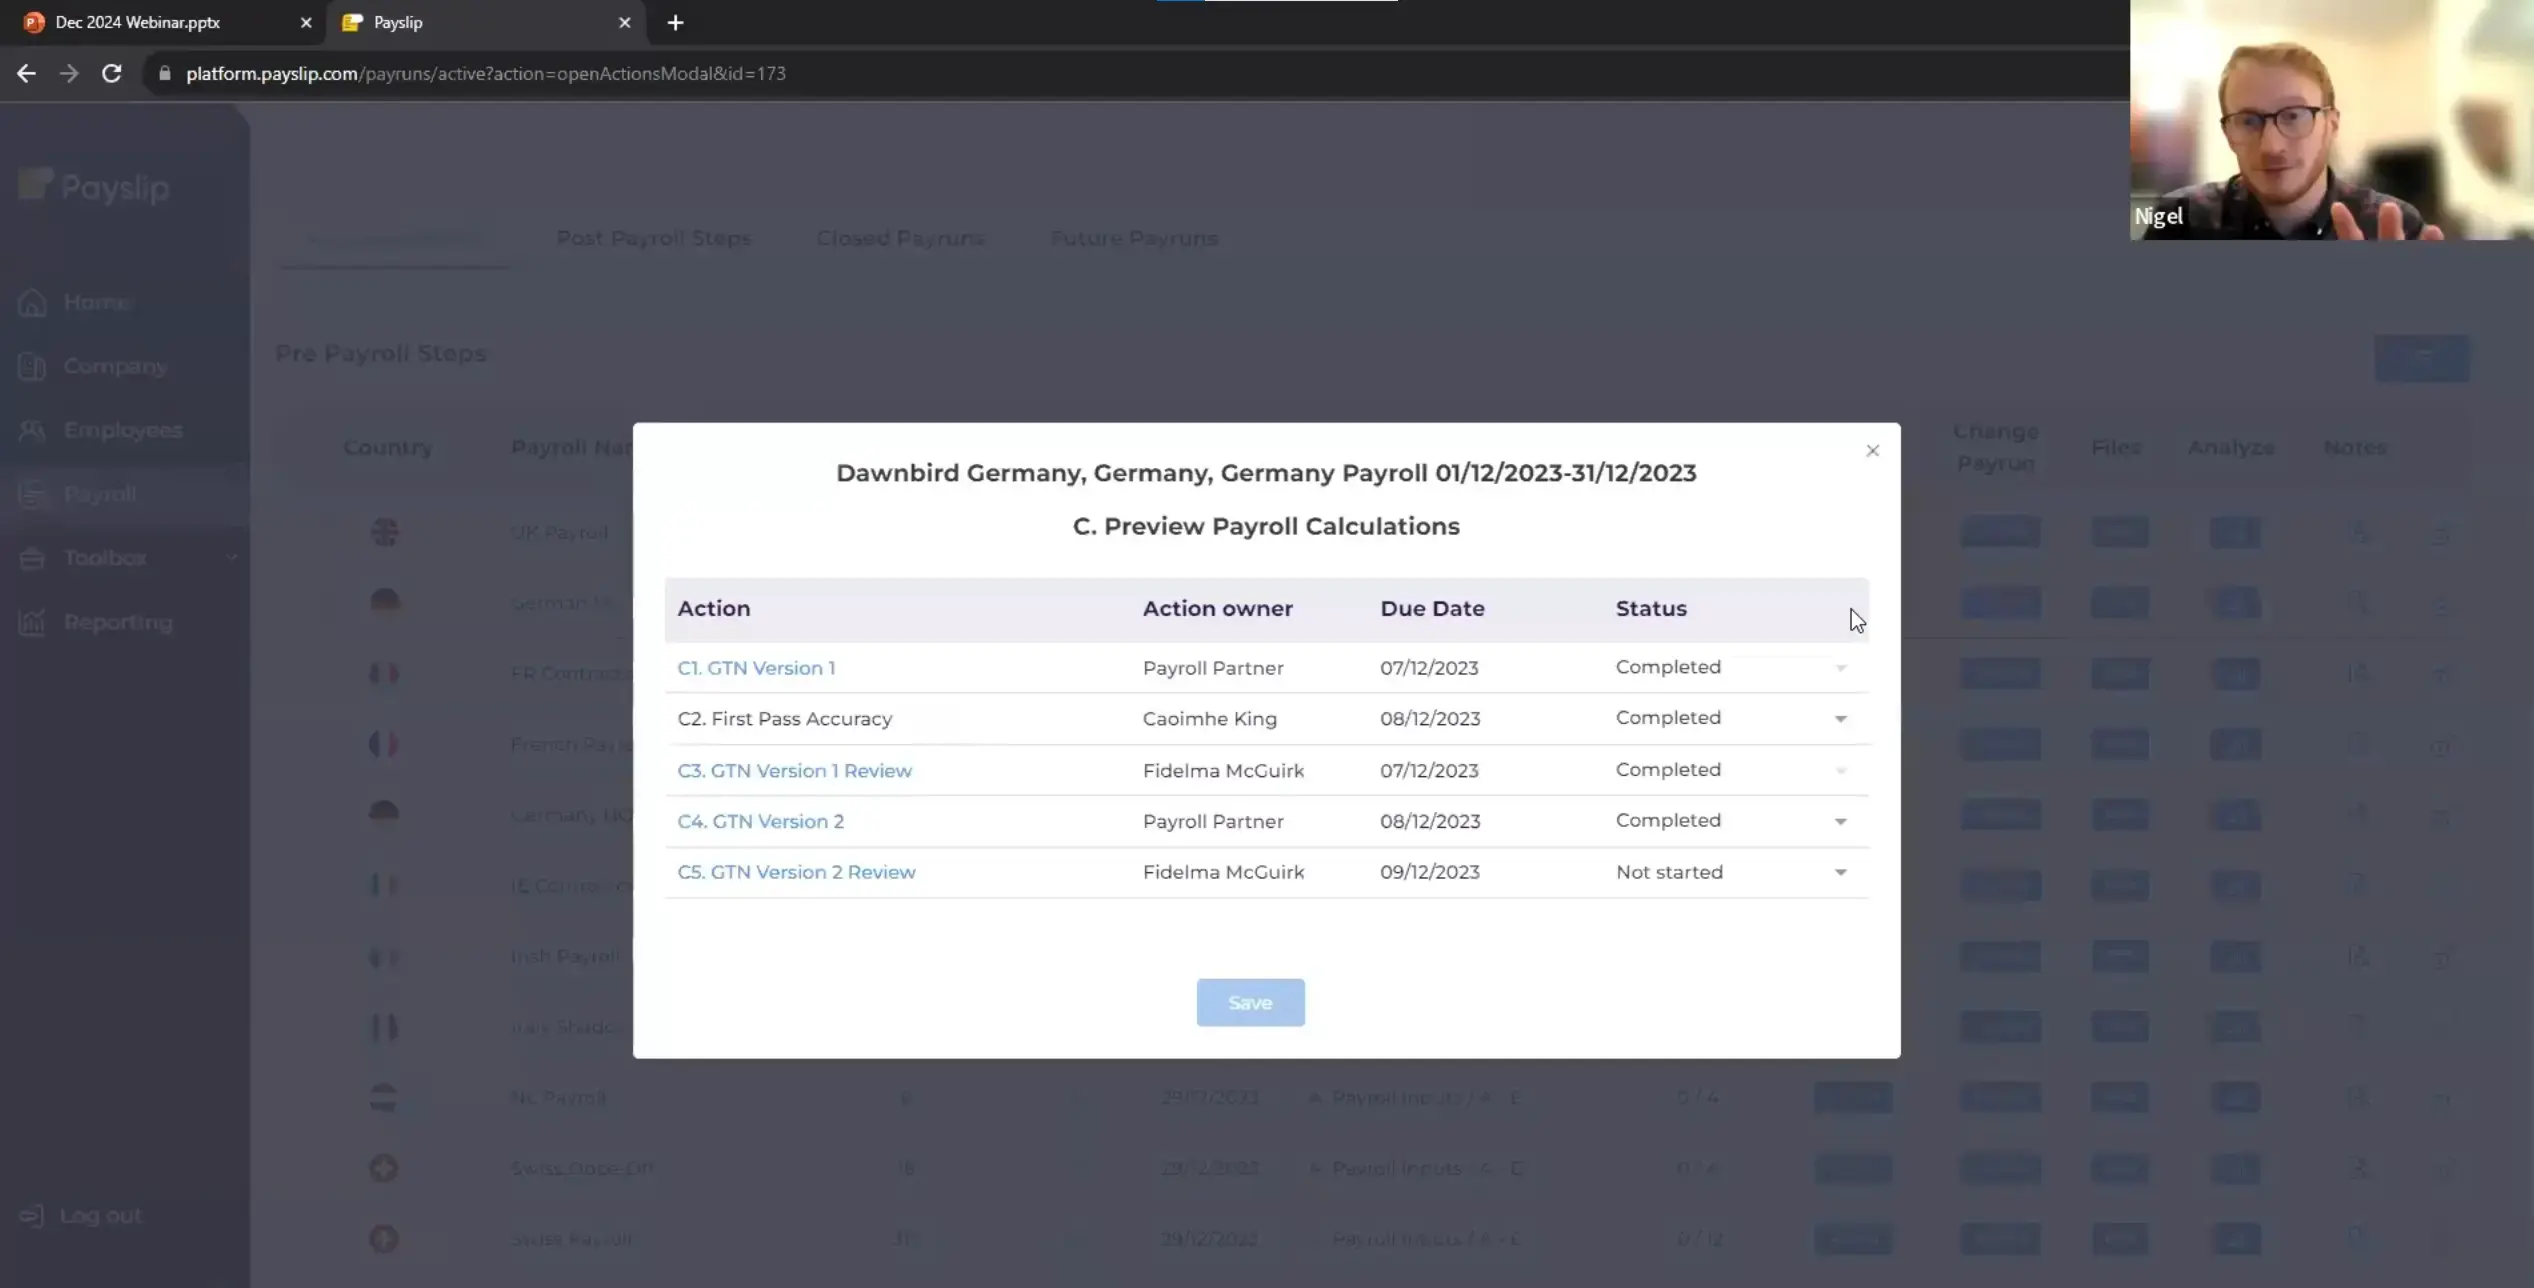This screenshot has height=1288, width=2534.
Task: Close the Dec 2024 Webinar tab
Action: [306, 22]
